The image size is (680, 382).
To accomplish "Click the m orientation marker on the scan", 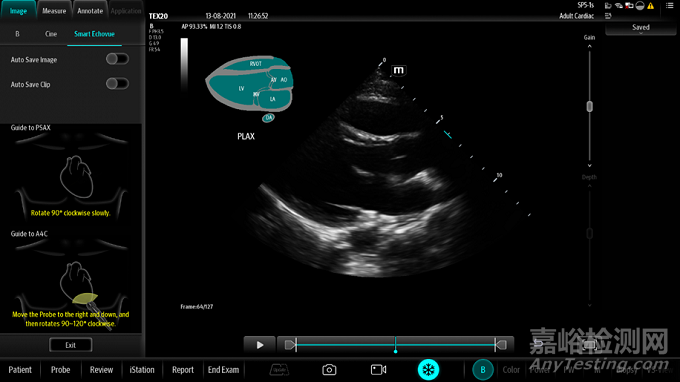I will (398, 70).
